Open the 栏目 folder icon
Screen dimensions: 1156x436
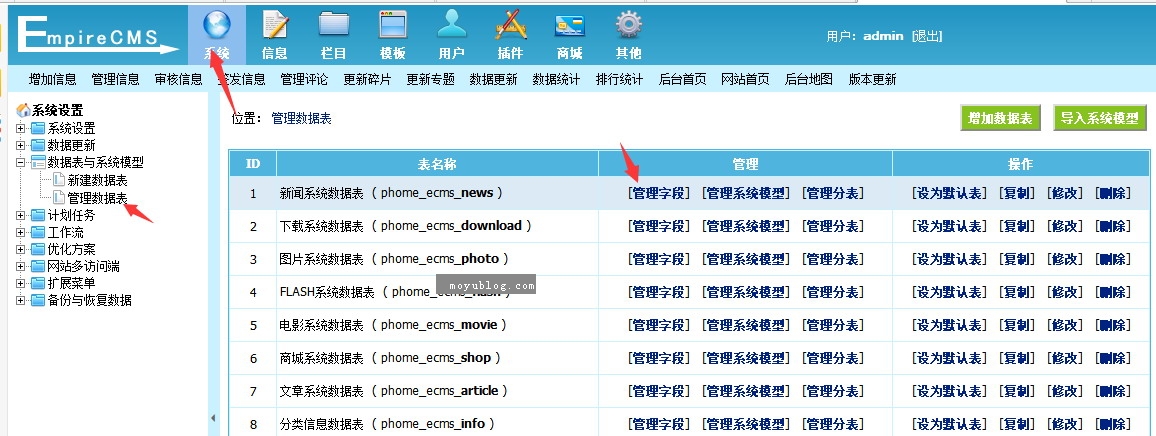[x=334, y=25]
